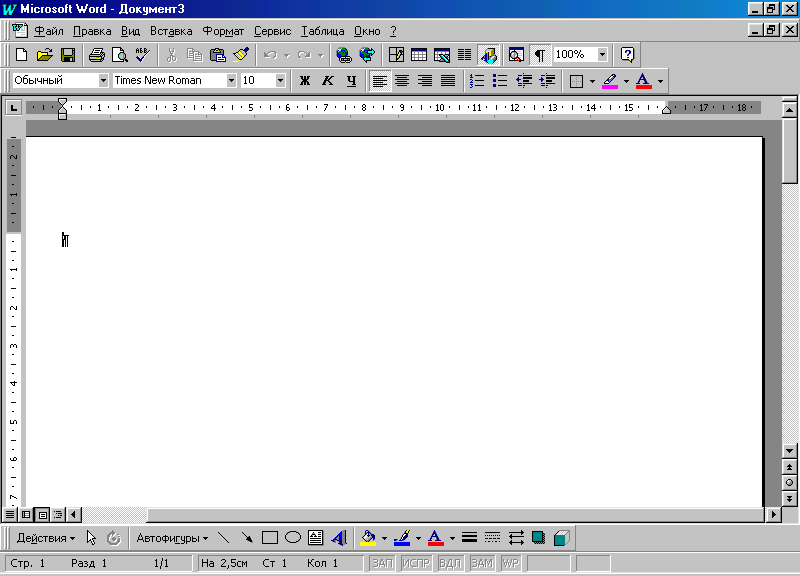This screenshot has height=576, width=800.
Task: Set columns layout icon
Action: pos(464,55)
